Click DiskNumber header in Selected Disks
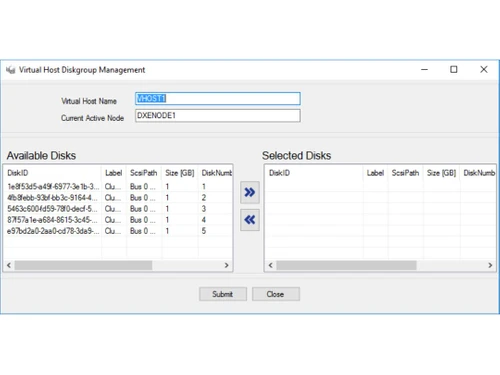 click(x=478, y=173)
